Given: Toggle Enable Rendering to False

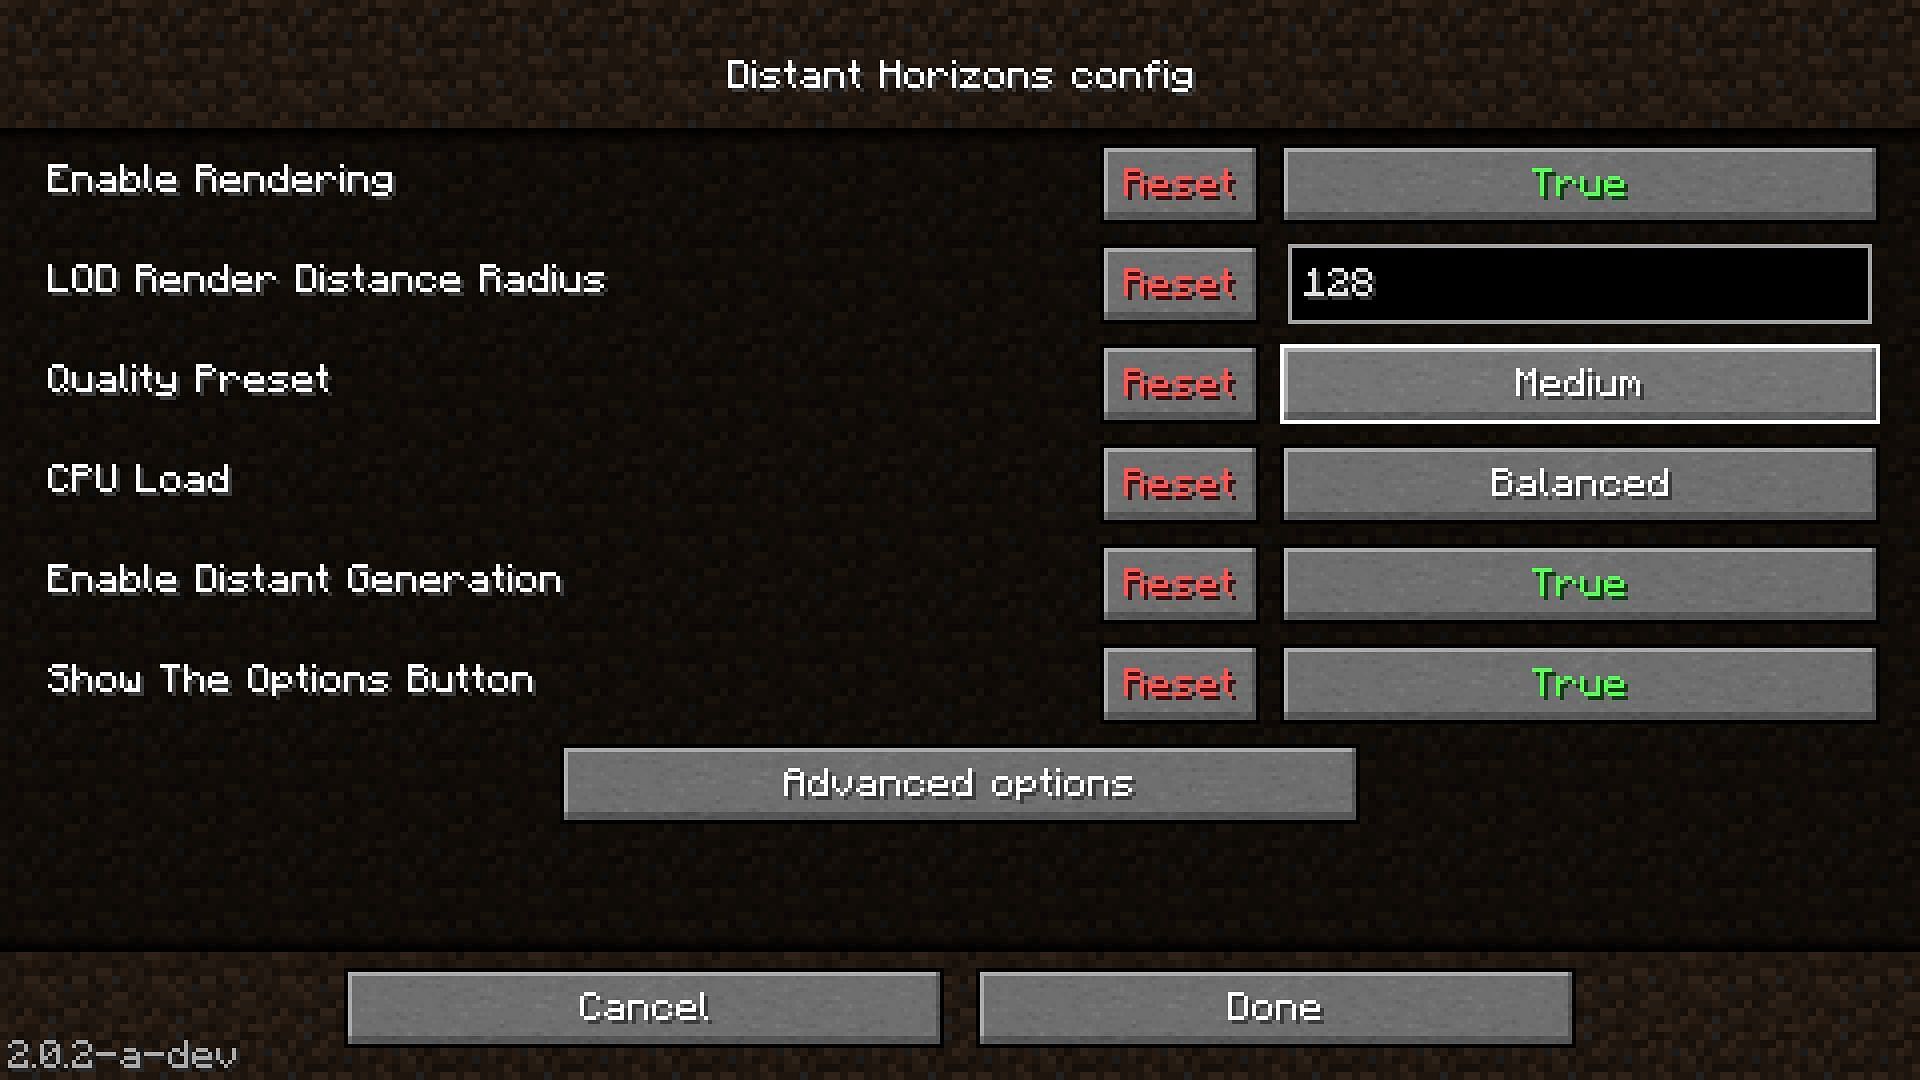Looking at the screenshot, I should point(1577,182).
